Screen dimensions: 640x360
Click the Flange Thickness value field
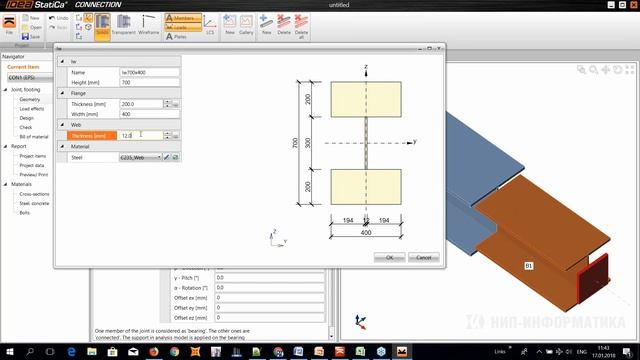tap(141, 104)
